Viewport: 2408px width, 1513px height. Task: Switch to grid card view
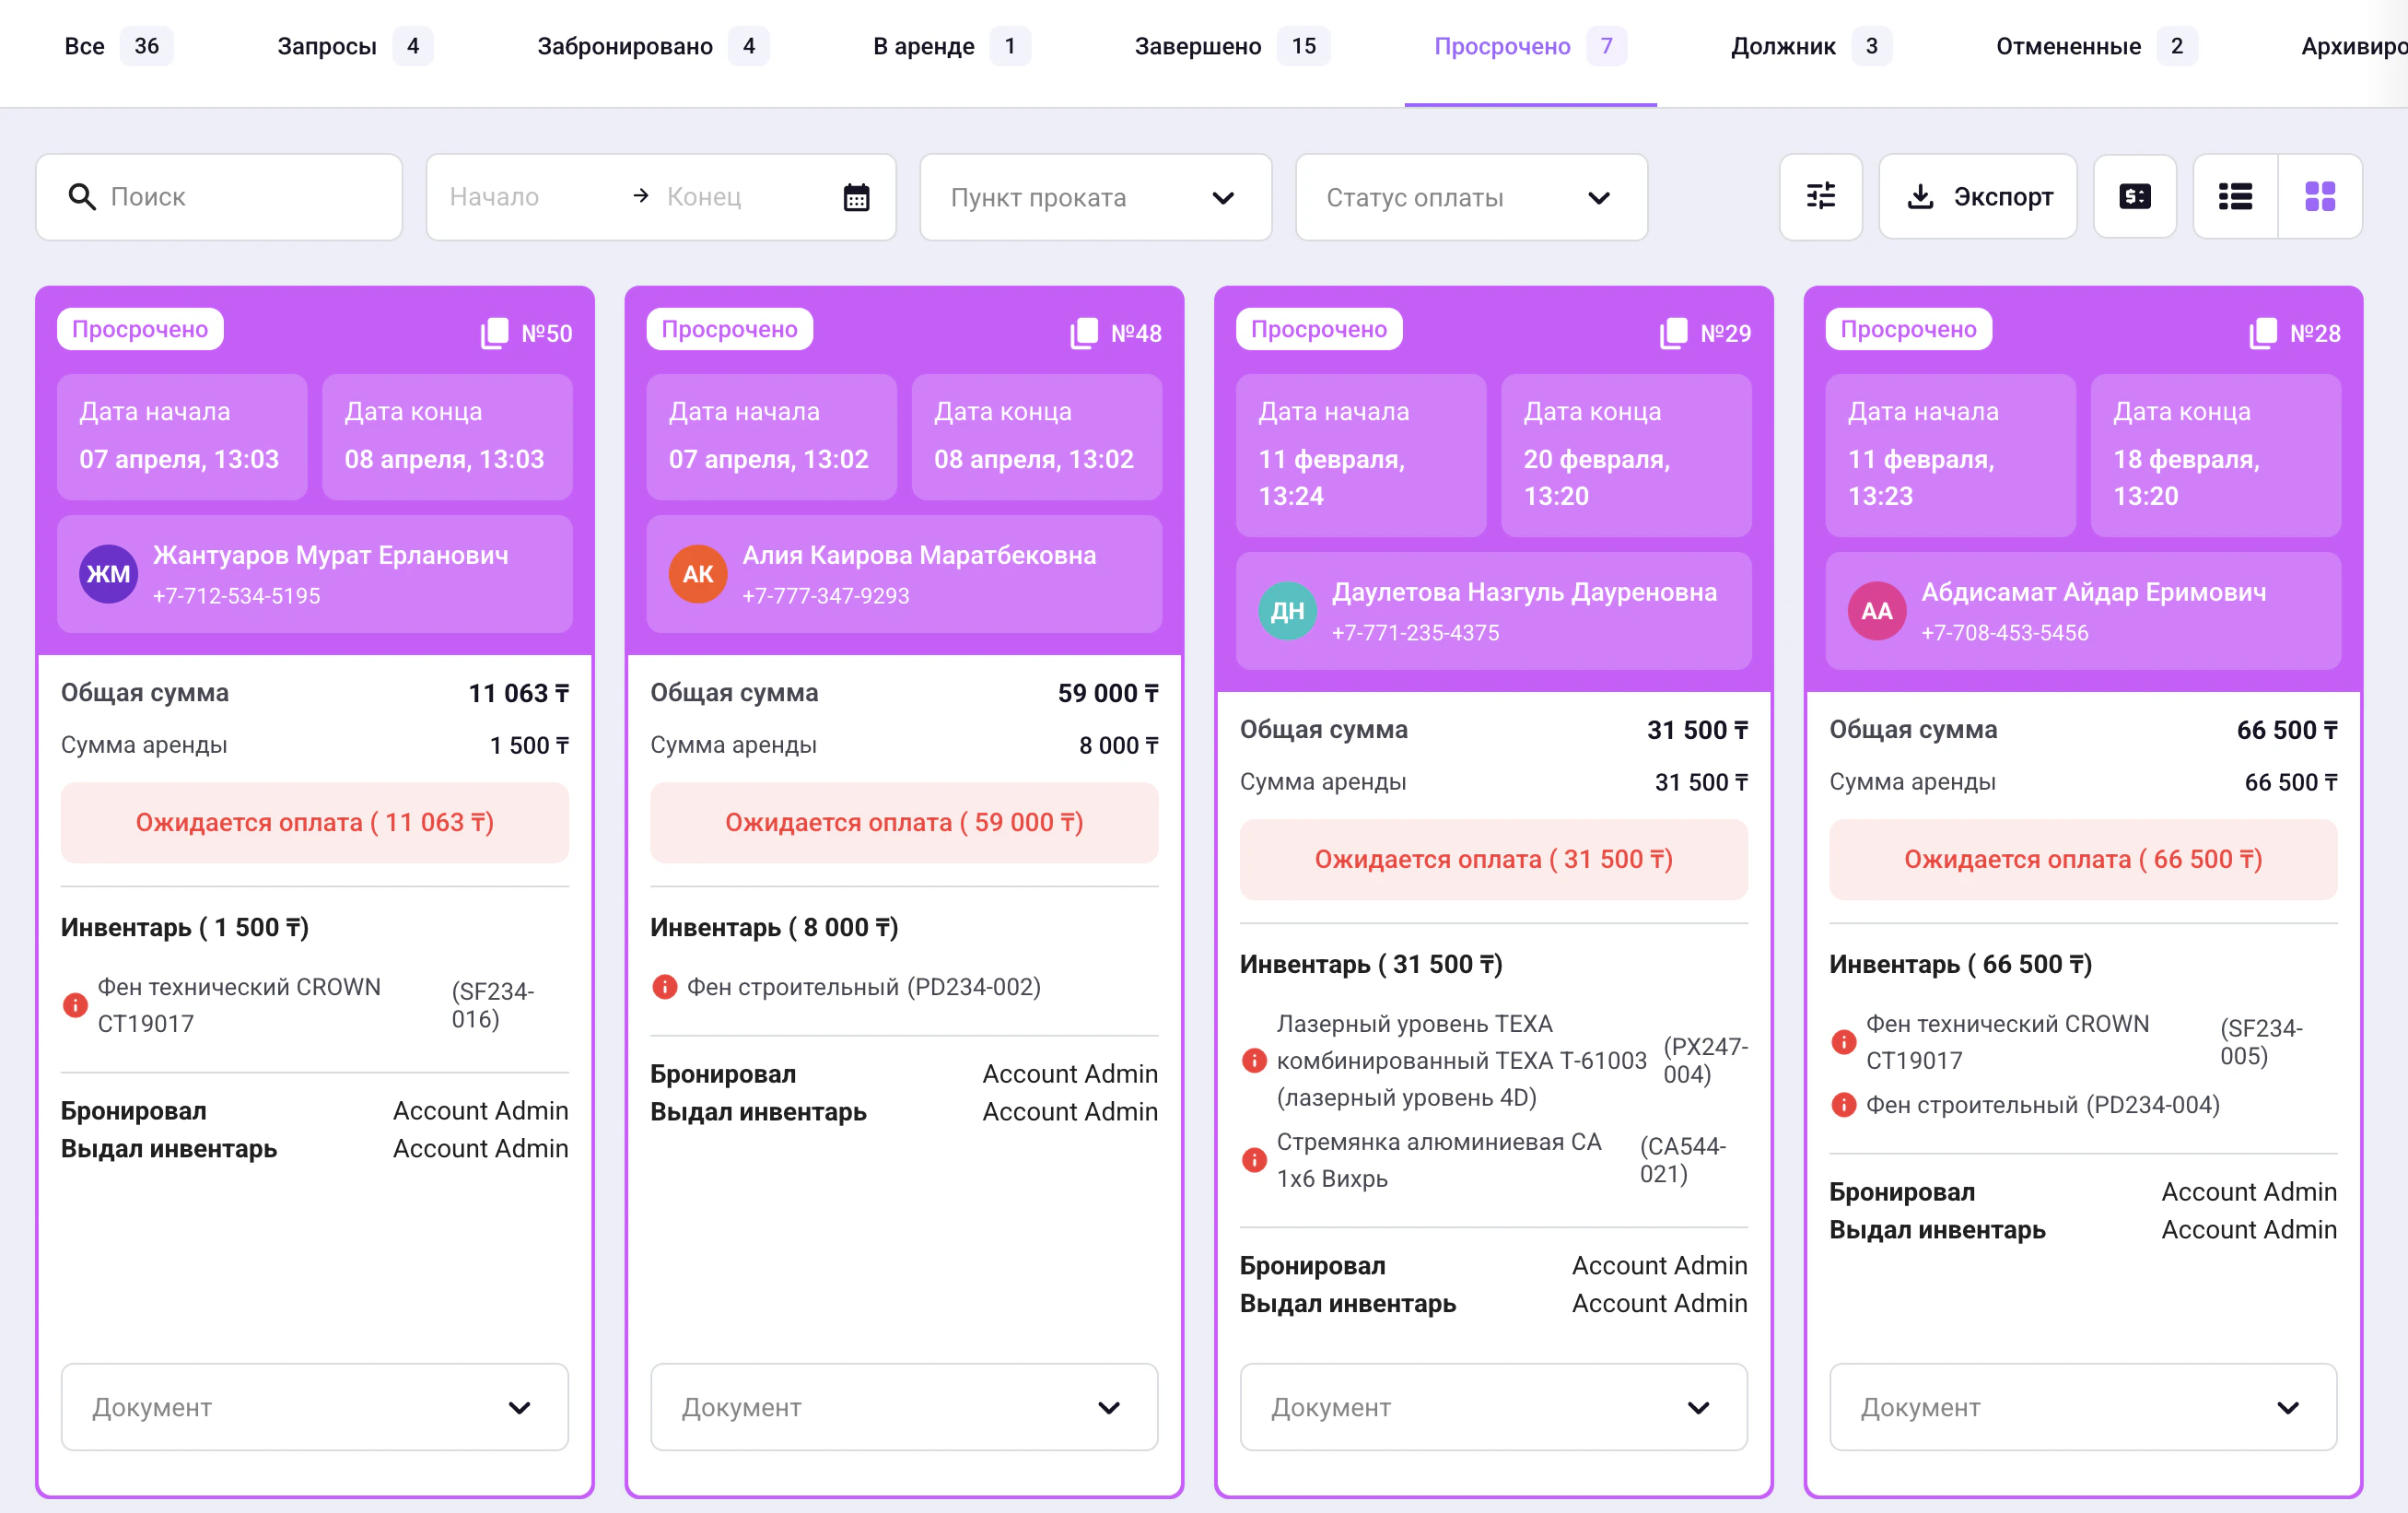(2319, 196)
